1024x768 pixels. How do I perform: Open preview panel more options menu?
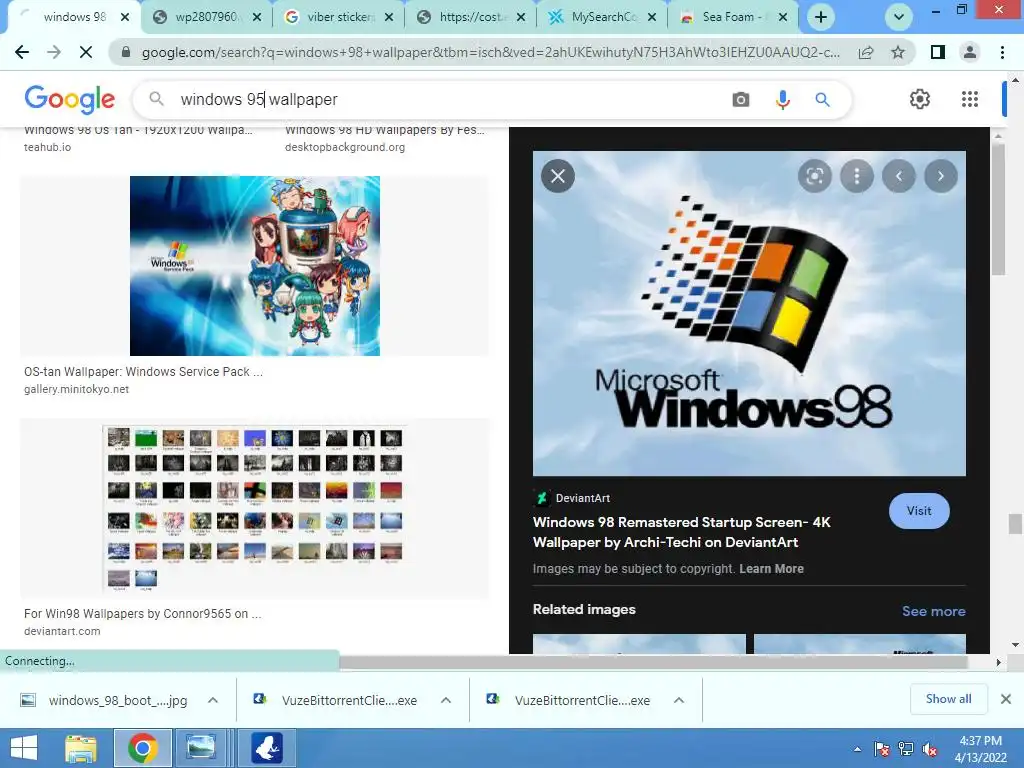[x=857, y=176]
